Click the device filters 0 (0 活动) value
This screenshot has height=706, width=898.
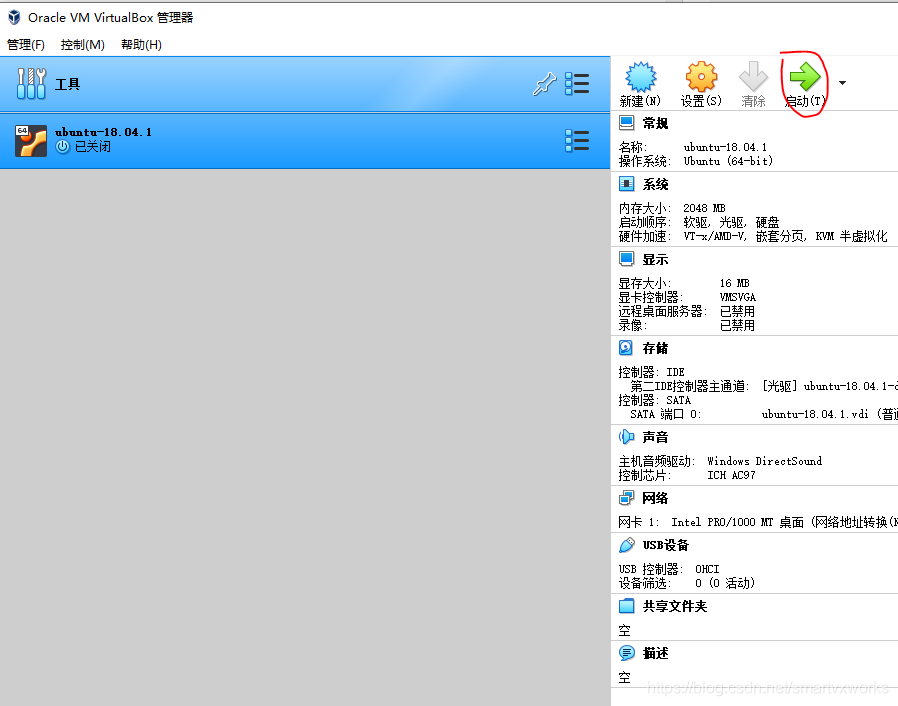point(725,583)
